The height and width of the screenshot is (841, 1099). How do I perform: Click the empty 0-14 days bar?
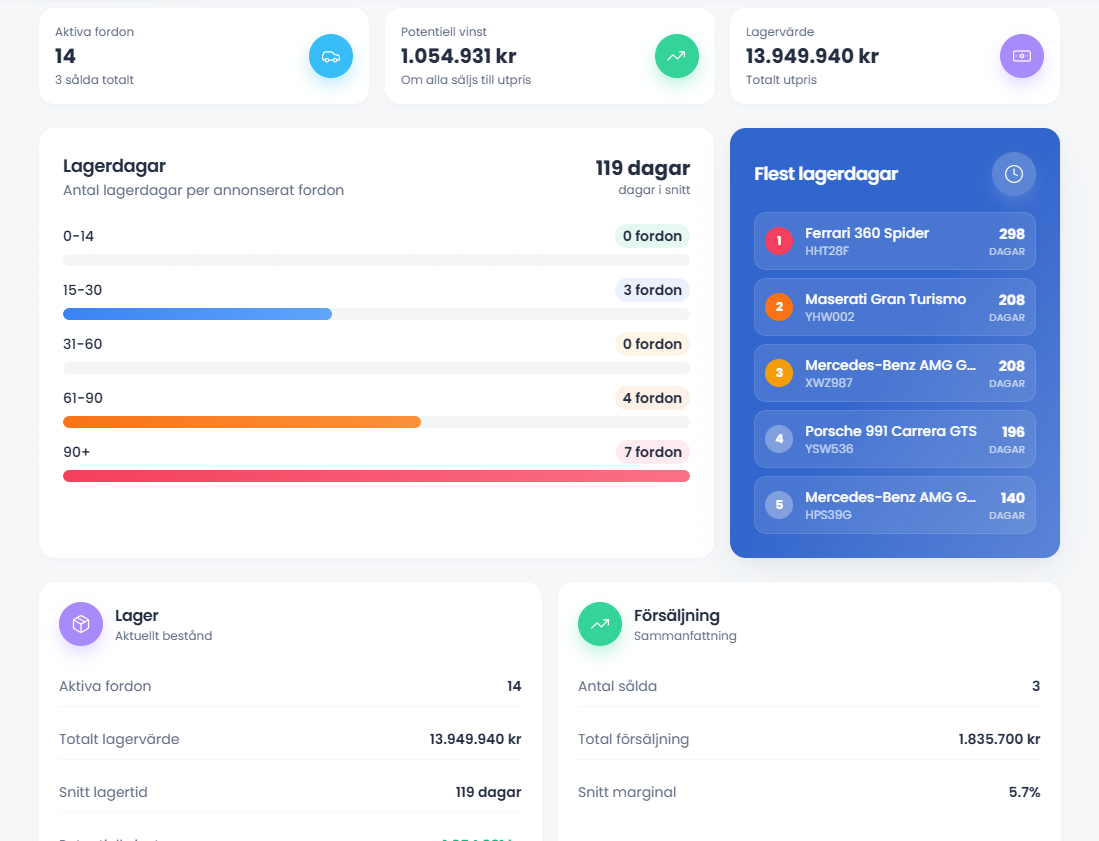(376, 260)
